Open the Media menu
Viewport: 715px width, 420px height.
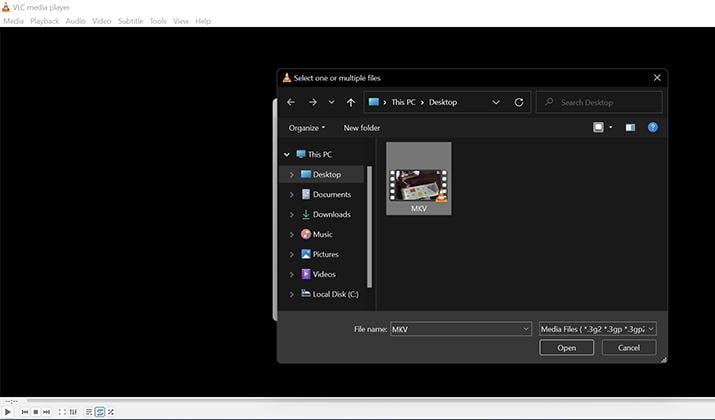tap(13, 21)
